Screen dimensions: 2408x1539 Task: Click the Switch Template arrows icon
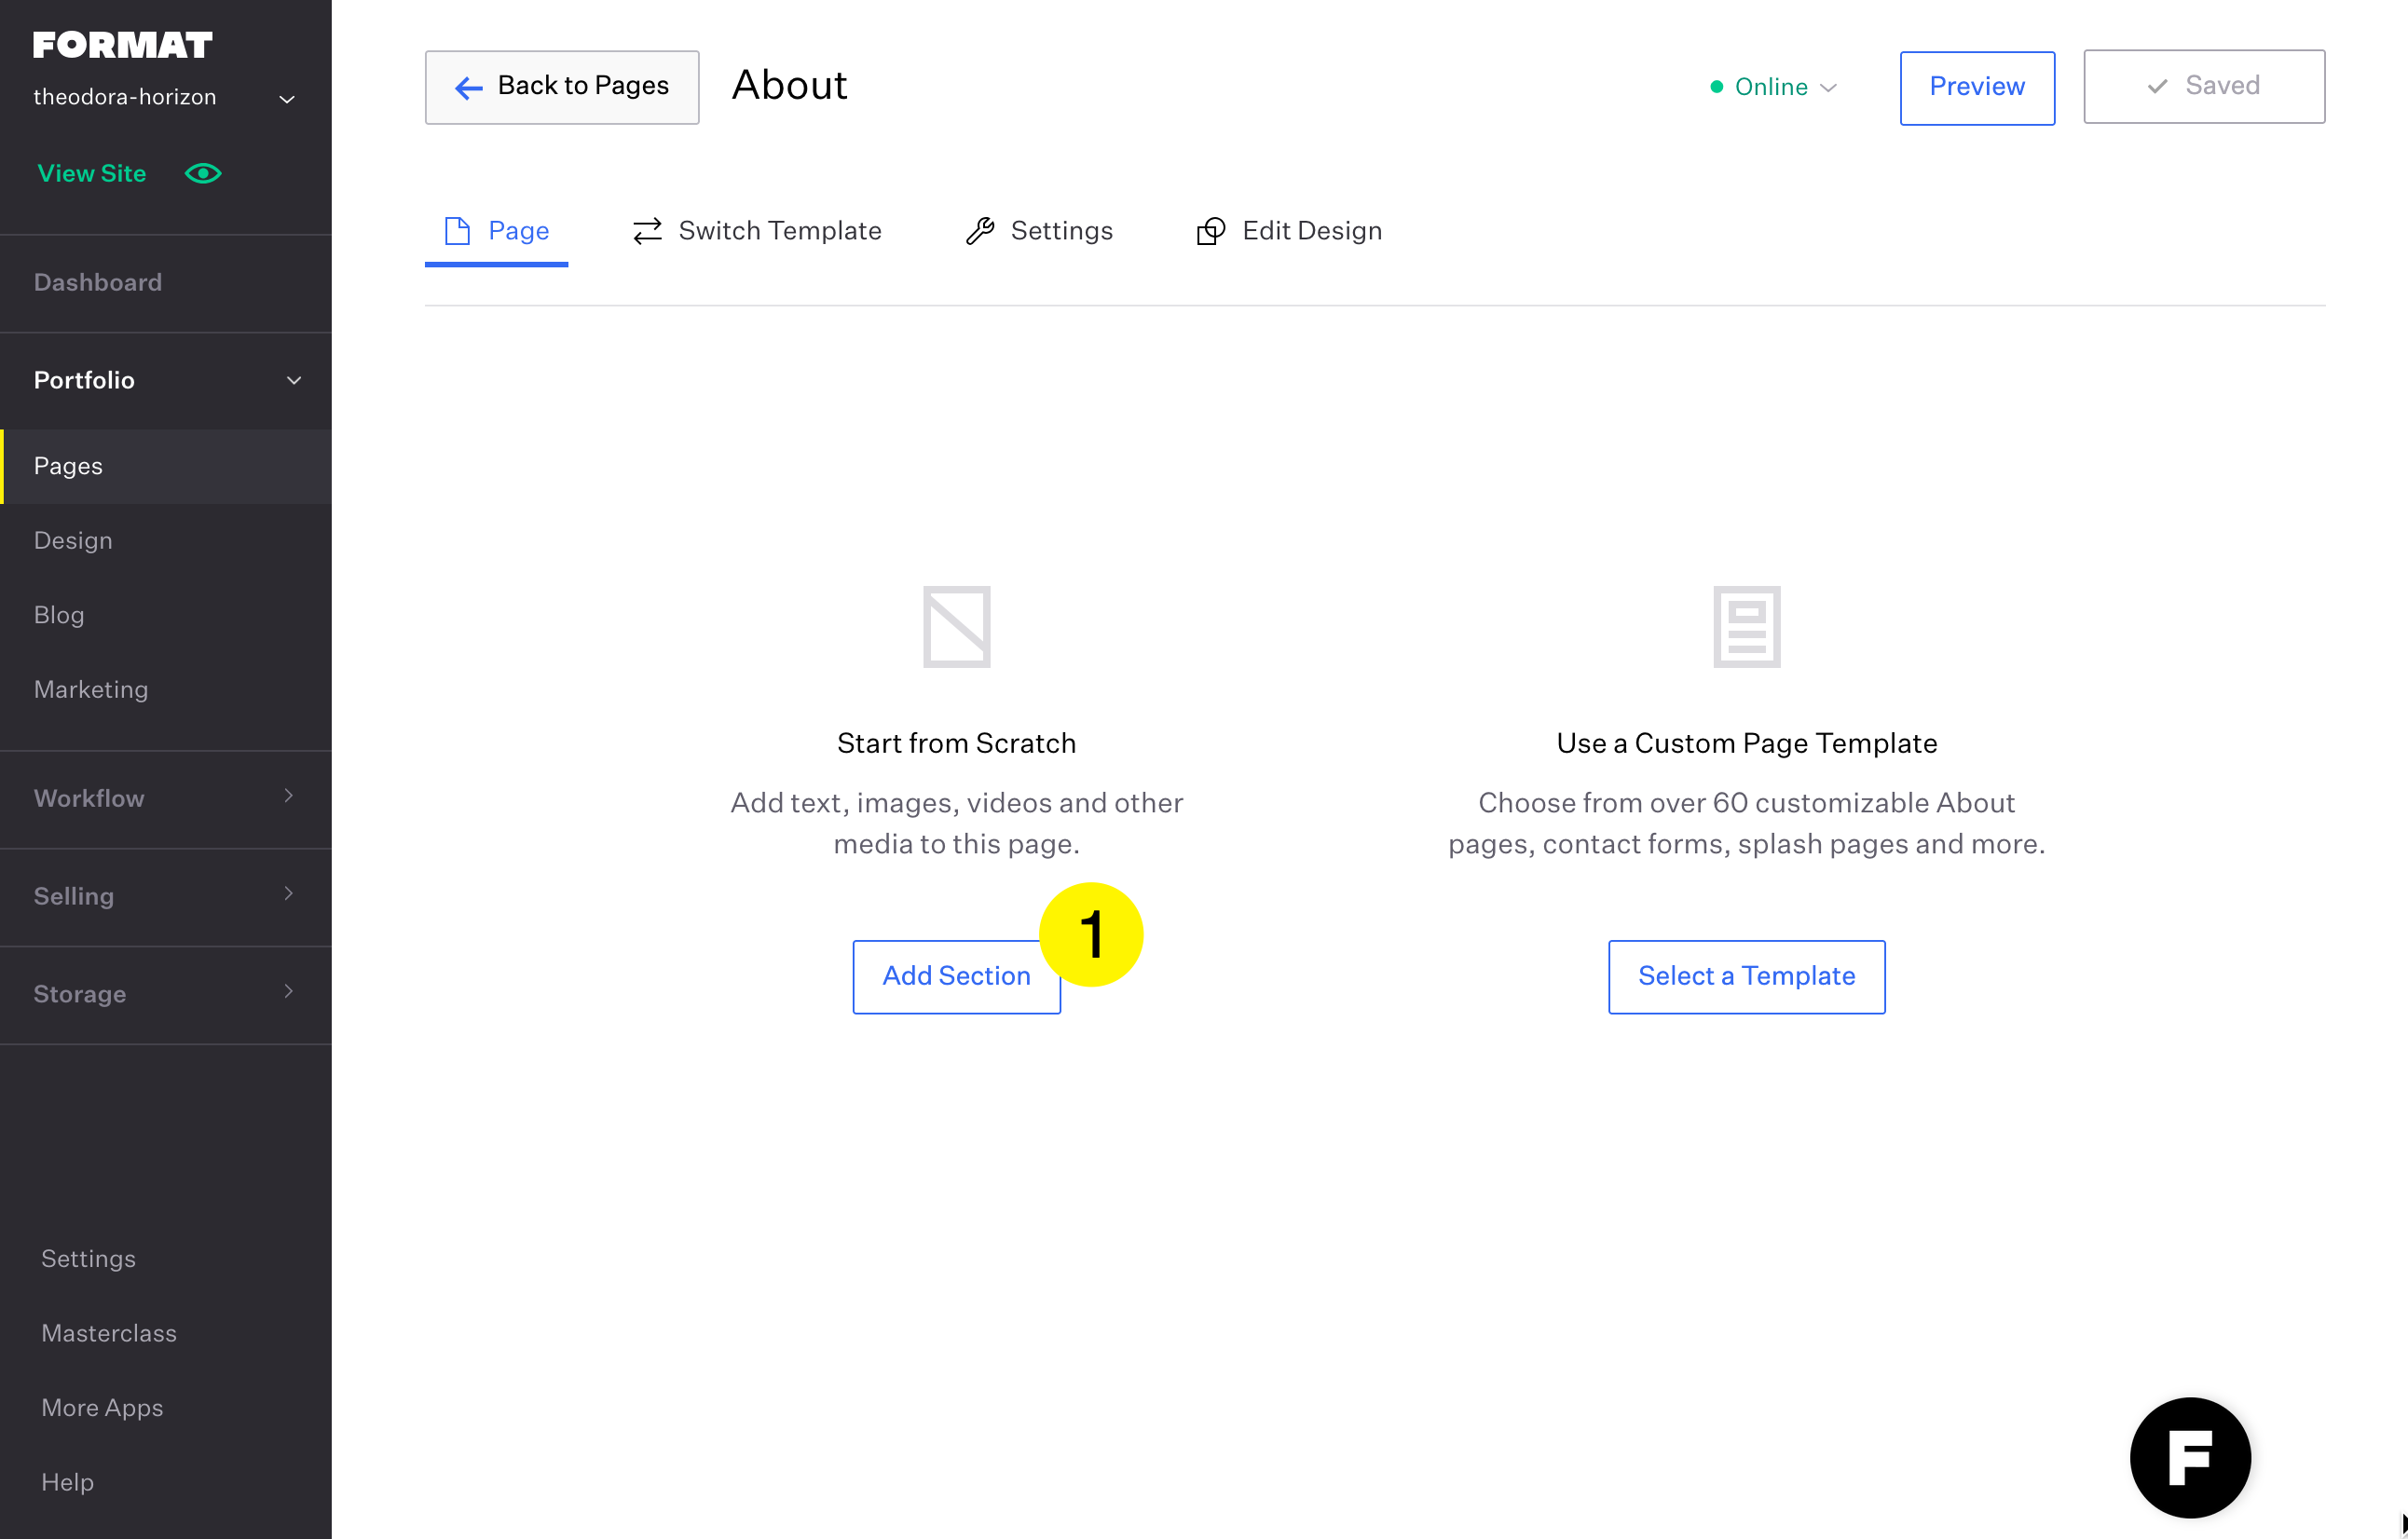tap(648, 231)
